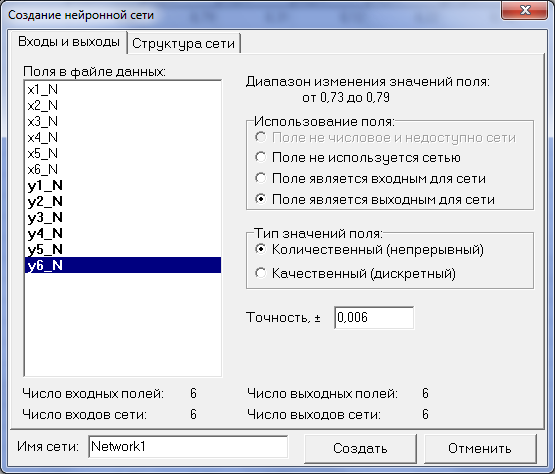
Task: Select 'Качественный (дискретный)' value type
Action: 355,273
